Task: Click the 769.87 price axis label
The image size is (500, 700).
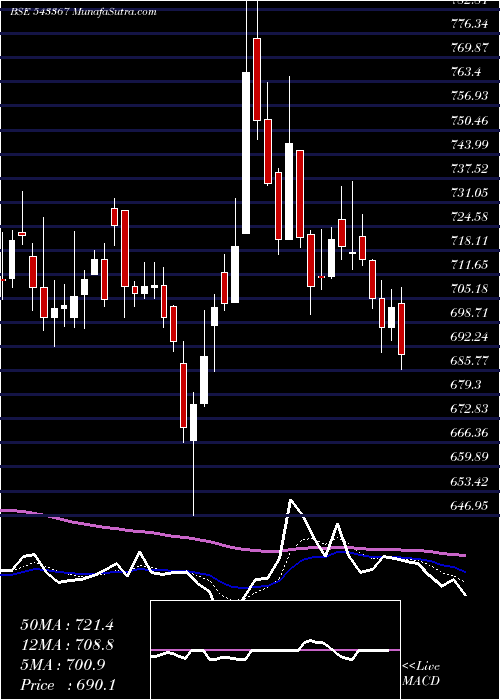Action: click(469, 48)
